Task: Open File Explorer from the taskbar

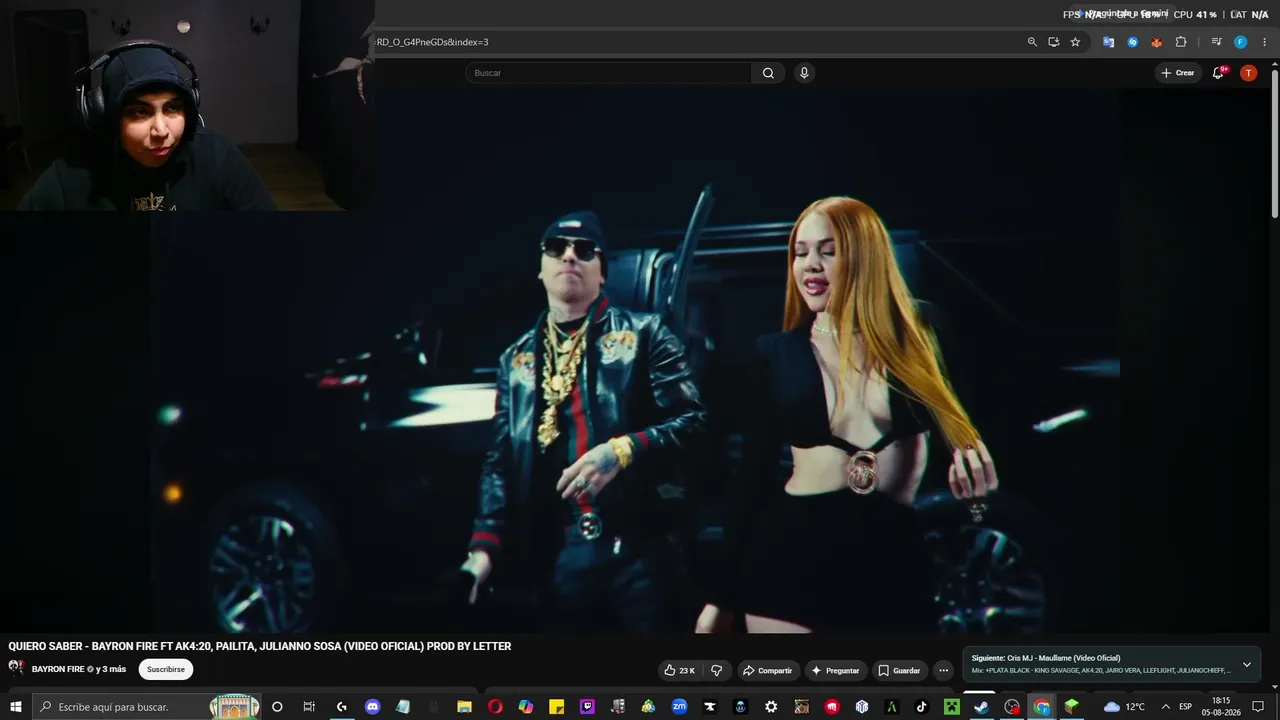Action: [x=464, y=707]
